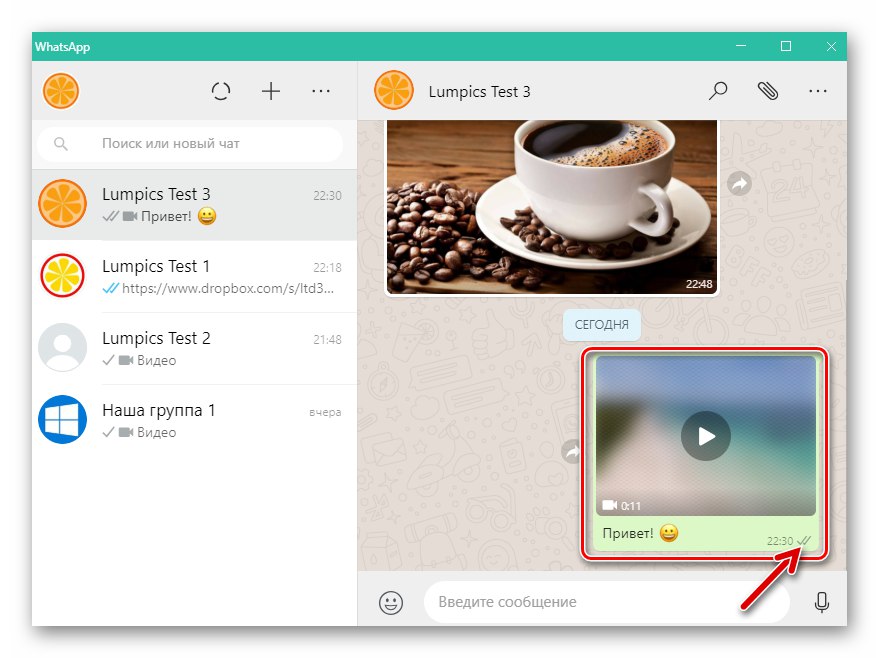Open the Lumpics Test 1 chat
This screenshot has height=658, width=879.
point(195,277)
